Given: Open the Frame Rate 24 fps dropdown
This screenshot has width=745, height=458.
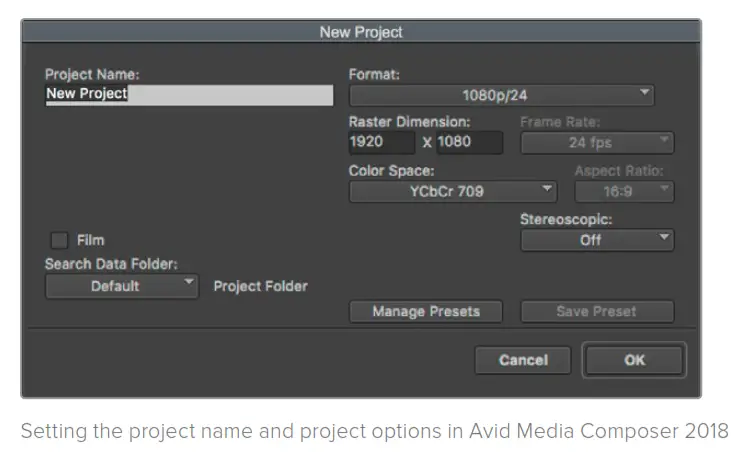Looking at the screenshot, I should (x=597, y=143).
